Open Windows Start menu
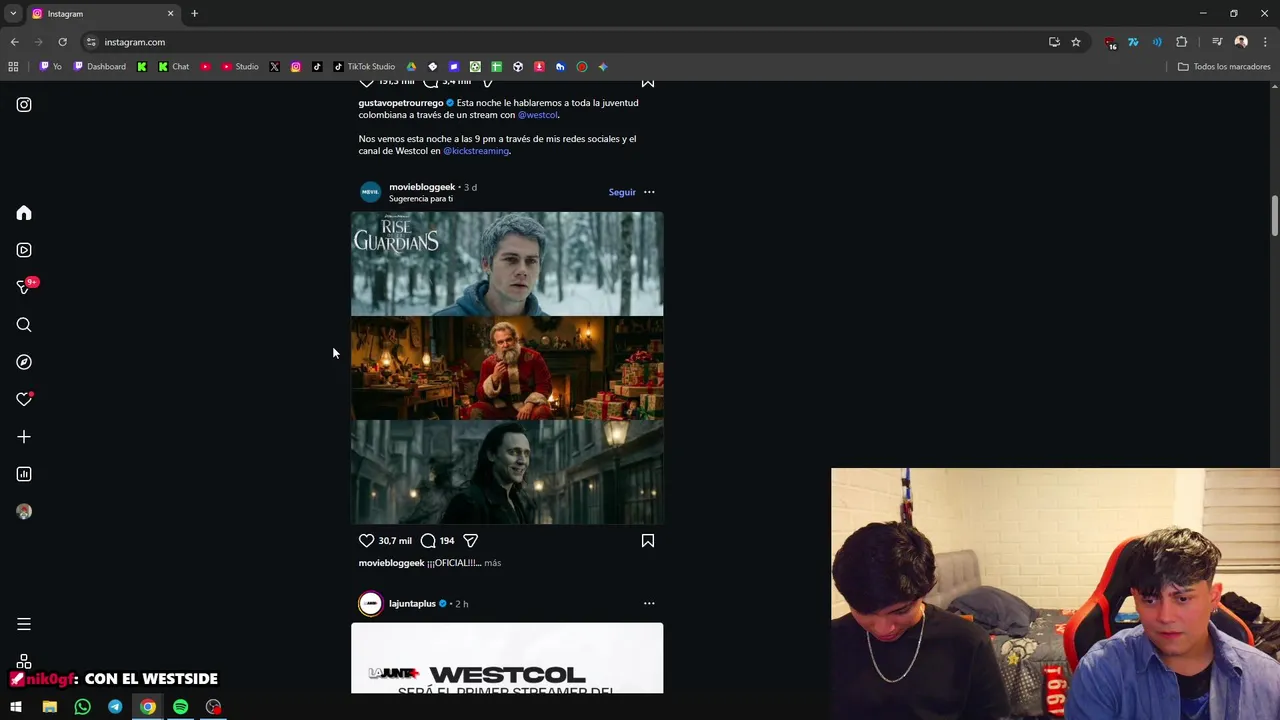Image resolution: width=1280 pixels, height=720 pixels. coord(16,707)
